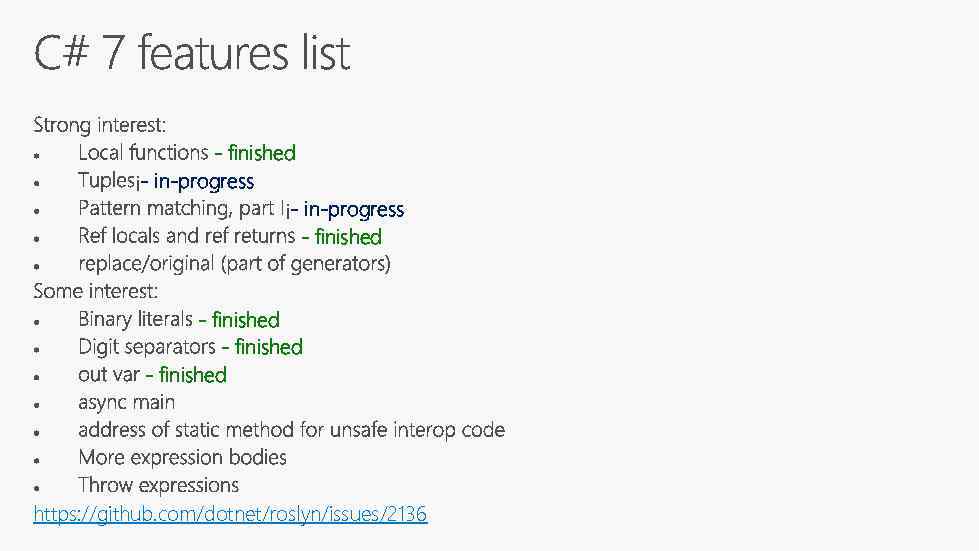The width and height of the screenshot is (979, 551).
Task: Click the "Some interest:" heading
Action: [95, 291]
